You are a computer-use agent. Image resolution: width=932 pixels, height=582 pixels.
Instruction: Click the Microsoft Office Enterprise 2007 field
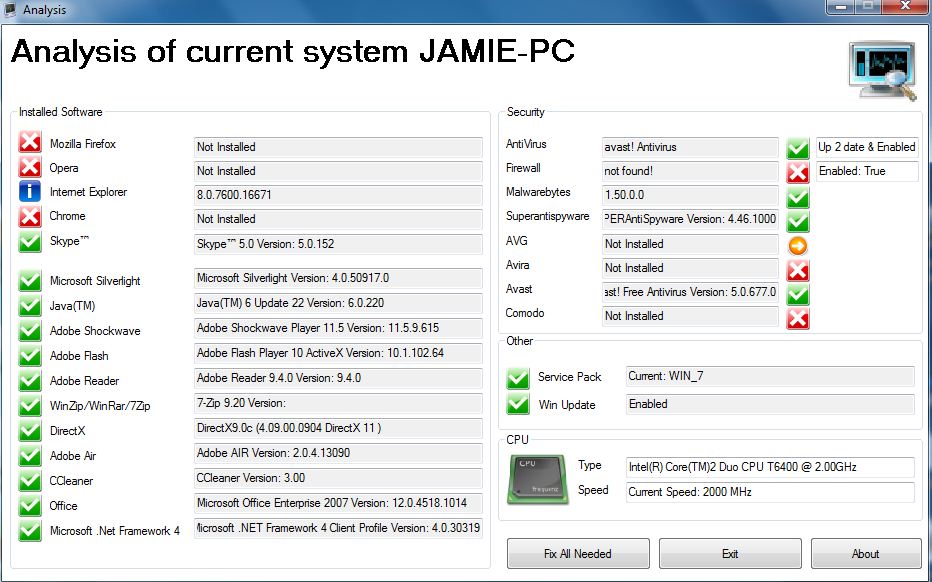[x=338, y=502]
